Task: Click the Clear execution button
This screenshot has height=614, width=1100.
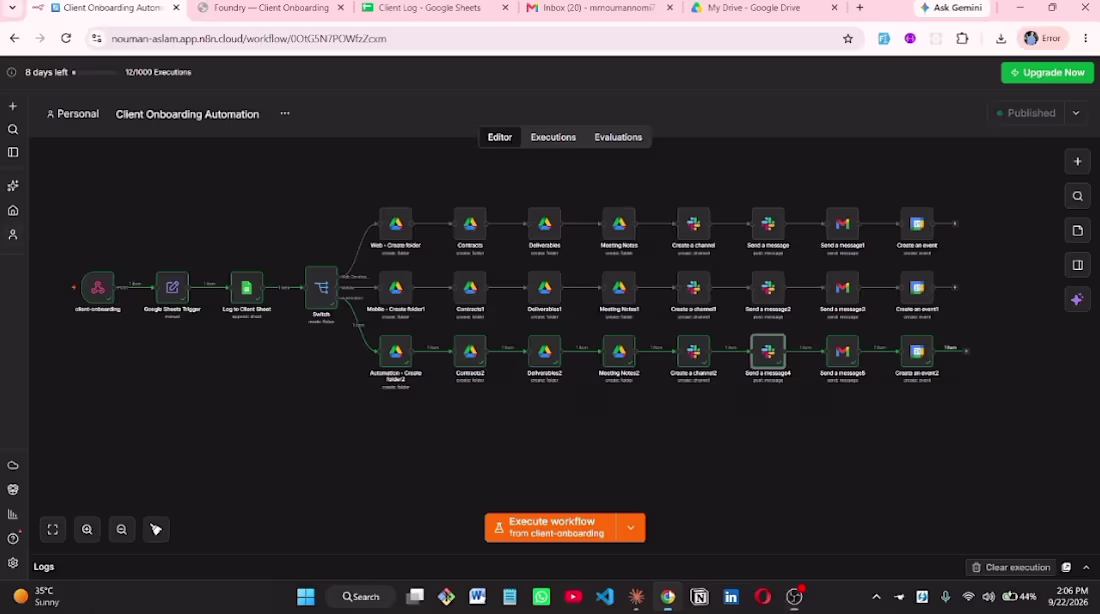Action: [x=1011, y=567]
